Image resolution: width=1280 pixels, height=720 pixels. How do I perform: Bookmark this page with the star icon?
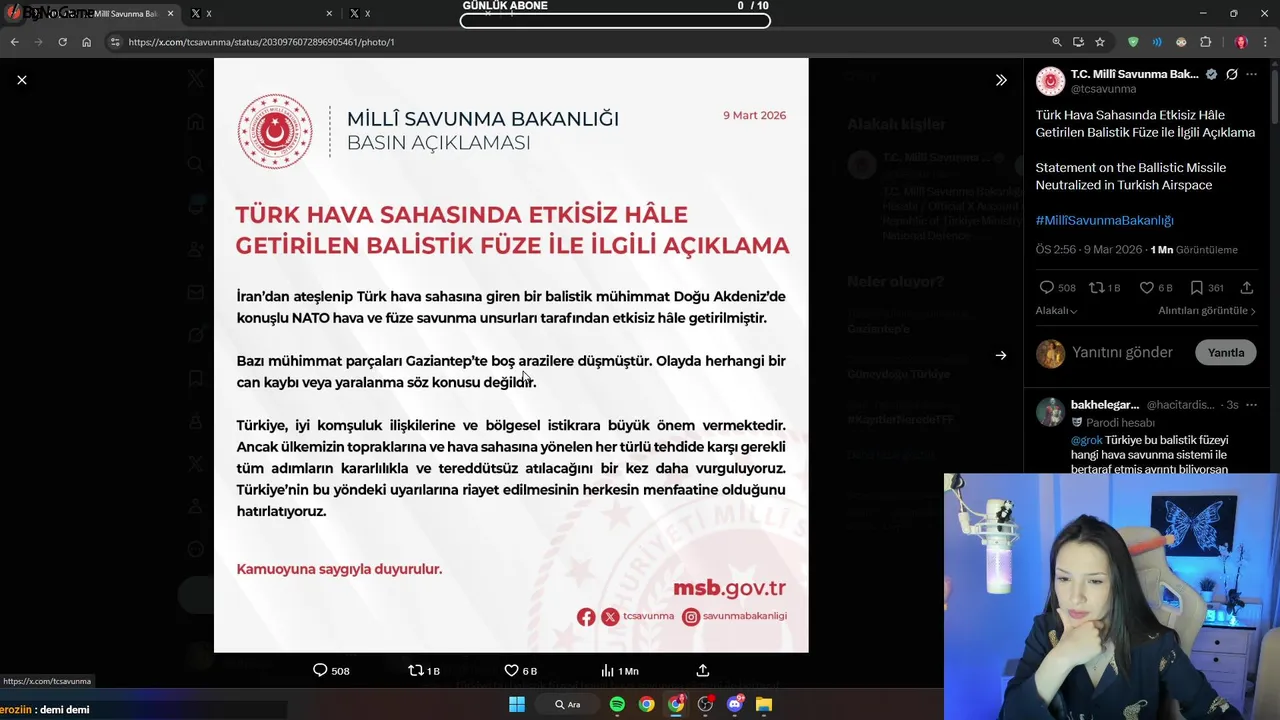(x=1100, y=42)
